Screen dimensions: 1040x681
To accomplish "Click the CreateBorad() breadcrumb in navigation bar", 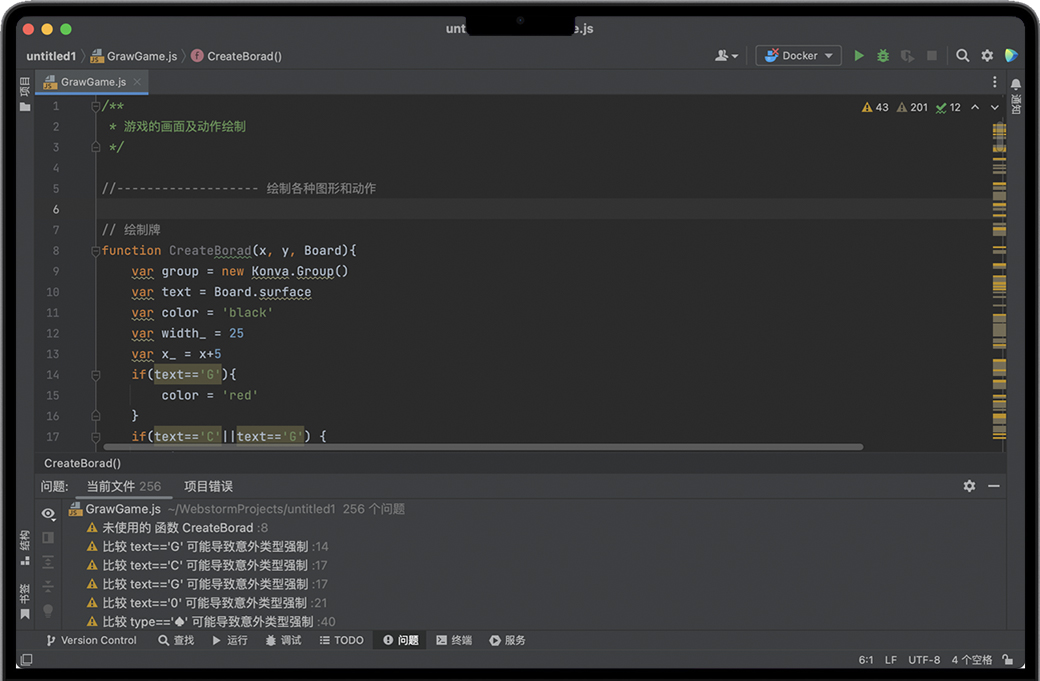I will pyautogui.click(x=236, y=56).
